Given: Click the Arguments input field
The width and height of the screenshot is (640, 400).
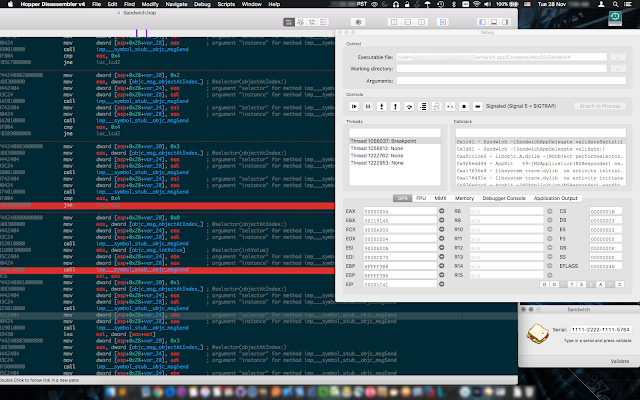Looking at the screenshot, I should (x=511, y=81).
